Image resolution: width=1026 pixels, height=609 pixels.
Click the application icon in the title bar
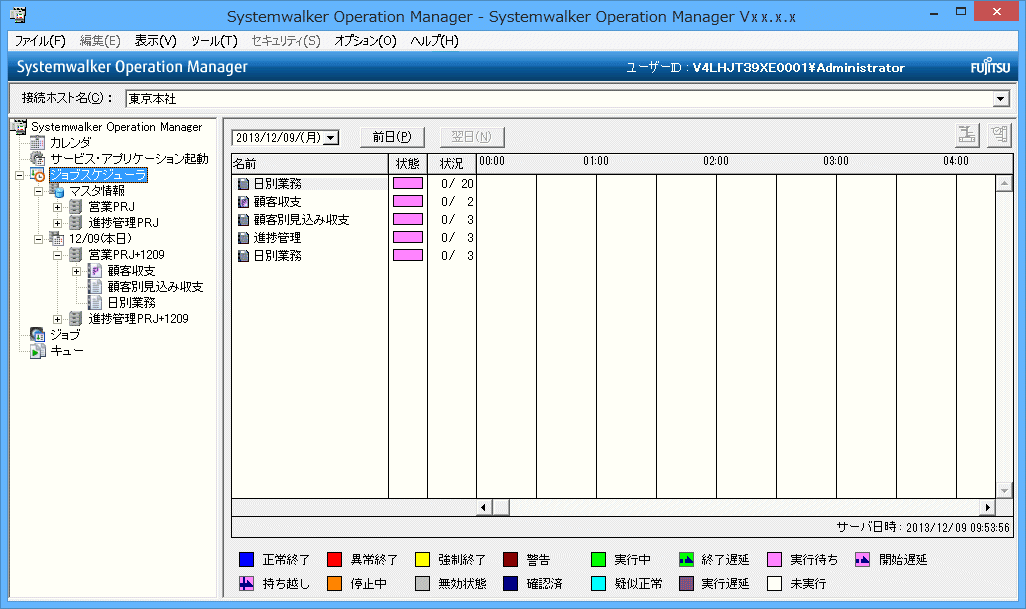18,14
